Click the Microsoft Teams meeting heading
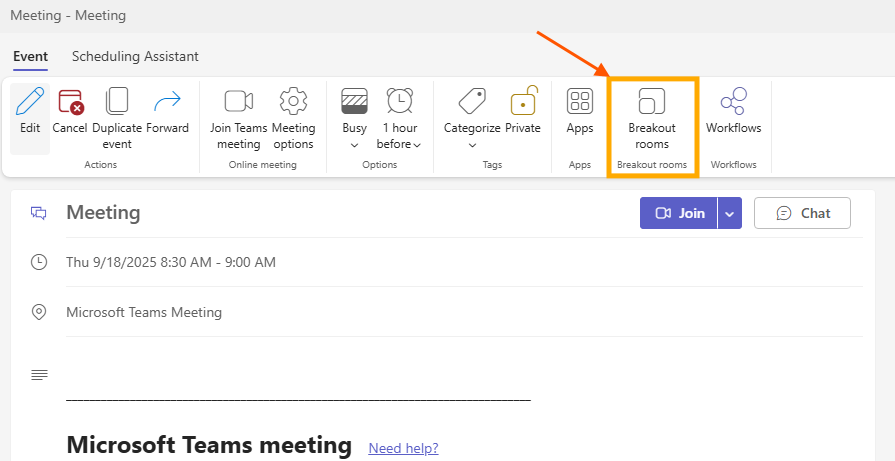Screen dimensions: 895x461 [209, 445]
